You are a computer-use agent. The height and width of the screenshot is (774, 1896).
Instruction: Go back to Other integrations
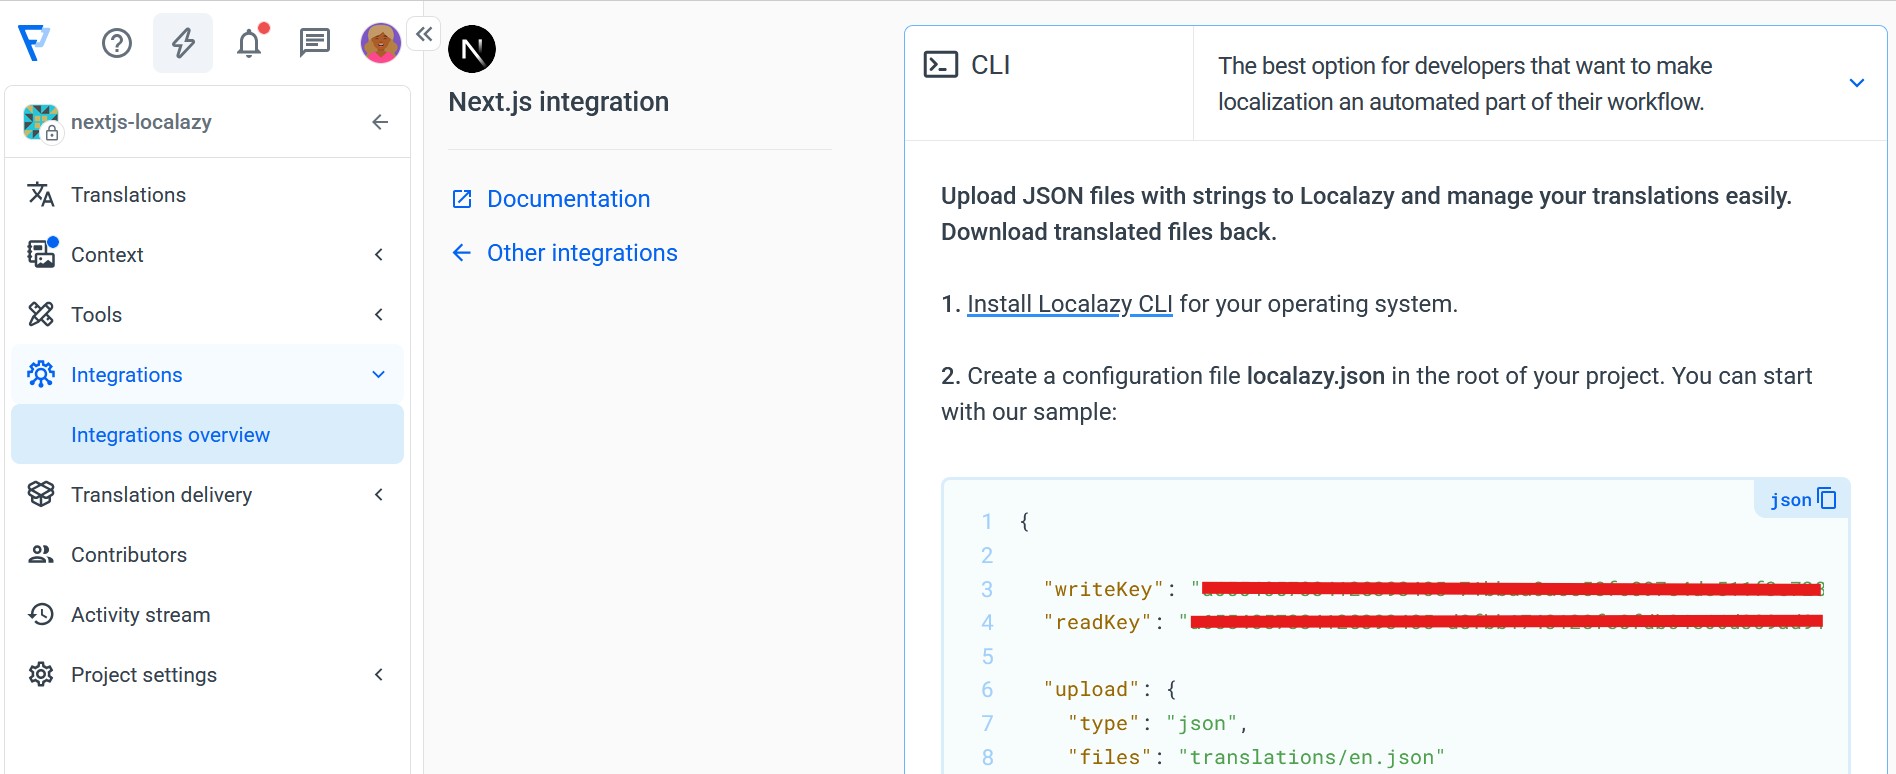(x=582, y=253)
